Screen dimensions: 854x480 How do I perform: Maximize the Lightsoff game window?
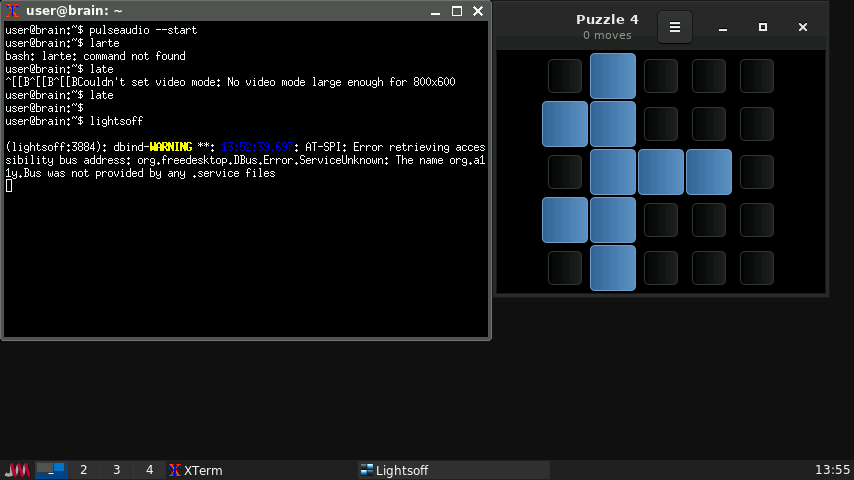click(x=763, y=27)
